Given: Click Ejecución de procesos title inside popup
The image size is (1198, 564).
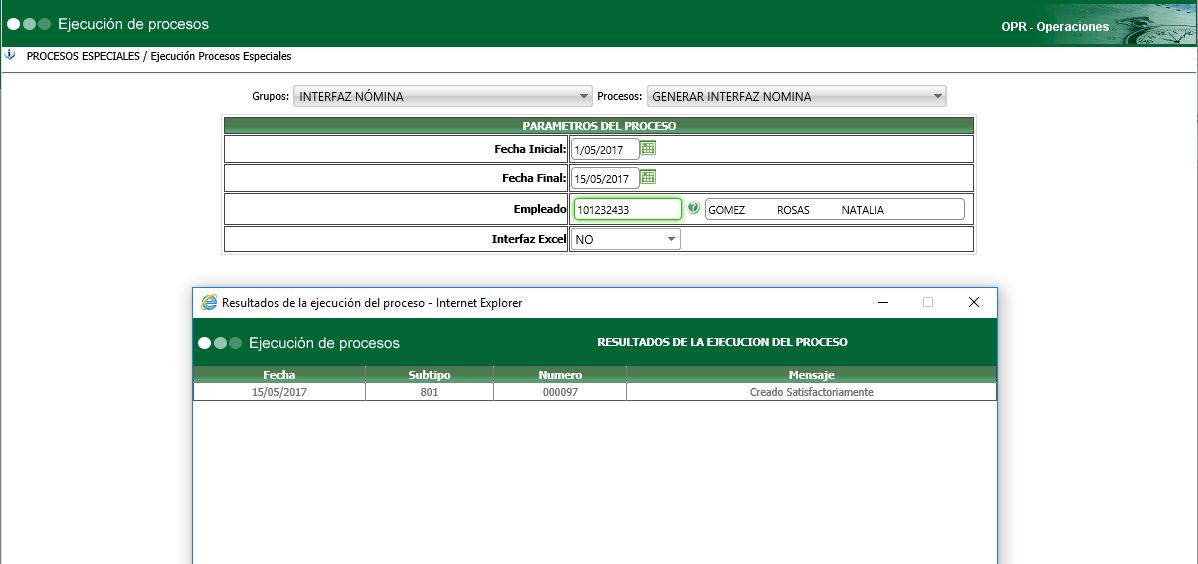Looking at the screenshot, I should pos(324,343).
